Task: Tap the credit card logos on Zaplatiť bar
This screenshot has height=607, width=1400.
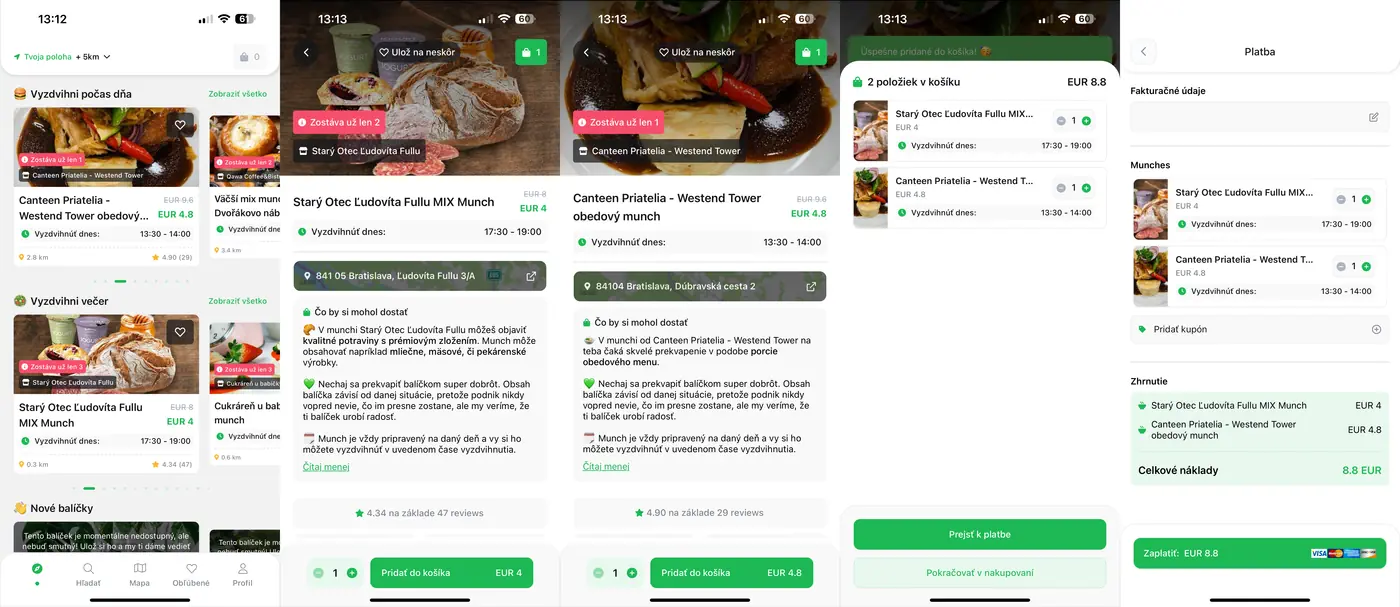Action: 1343,553
